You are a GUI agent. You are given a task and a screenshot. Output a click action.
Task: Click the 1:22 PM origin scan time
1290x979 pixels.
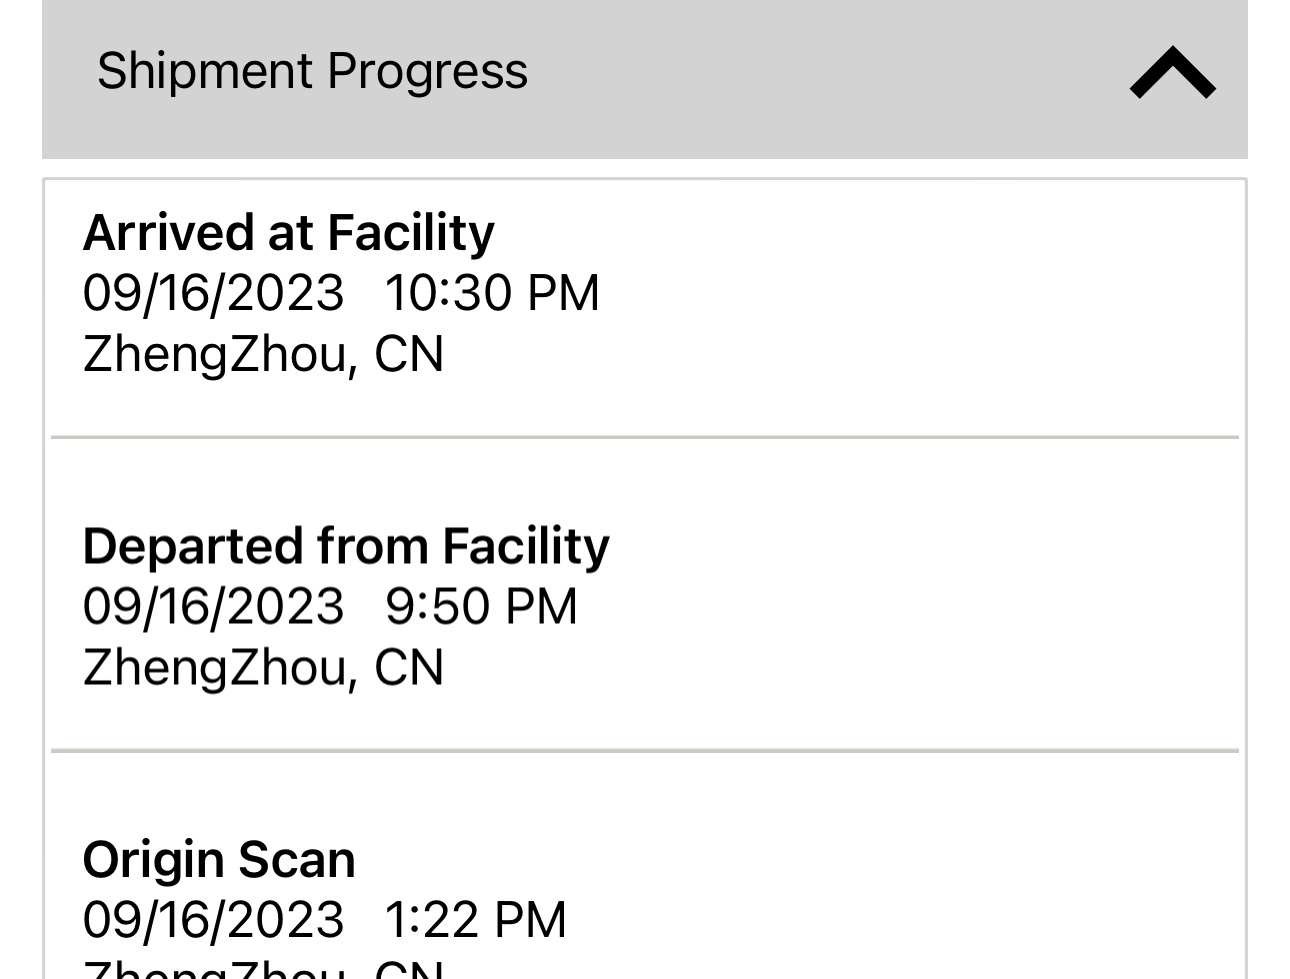(475, 919)
